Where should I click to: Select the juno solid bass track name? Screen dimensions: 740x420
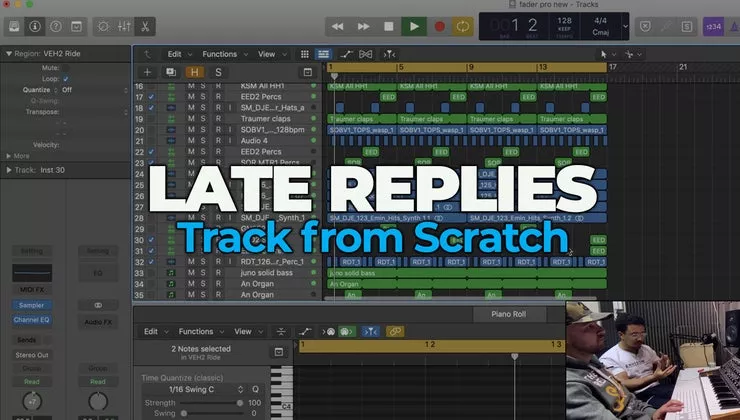[x=267, y=273]
